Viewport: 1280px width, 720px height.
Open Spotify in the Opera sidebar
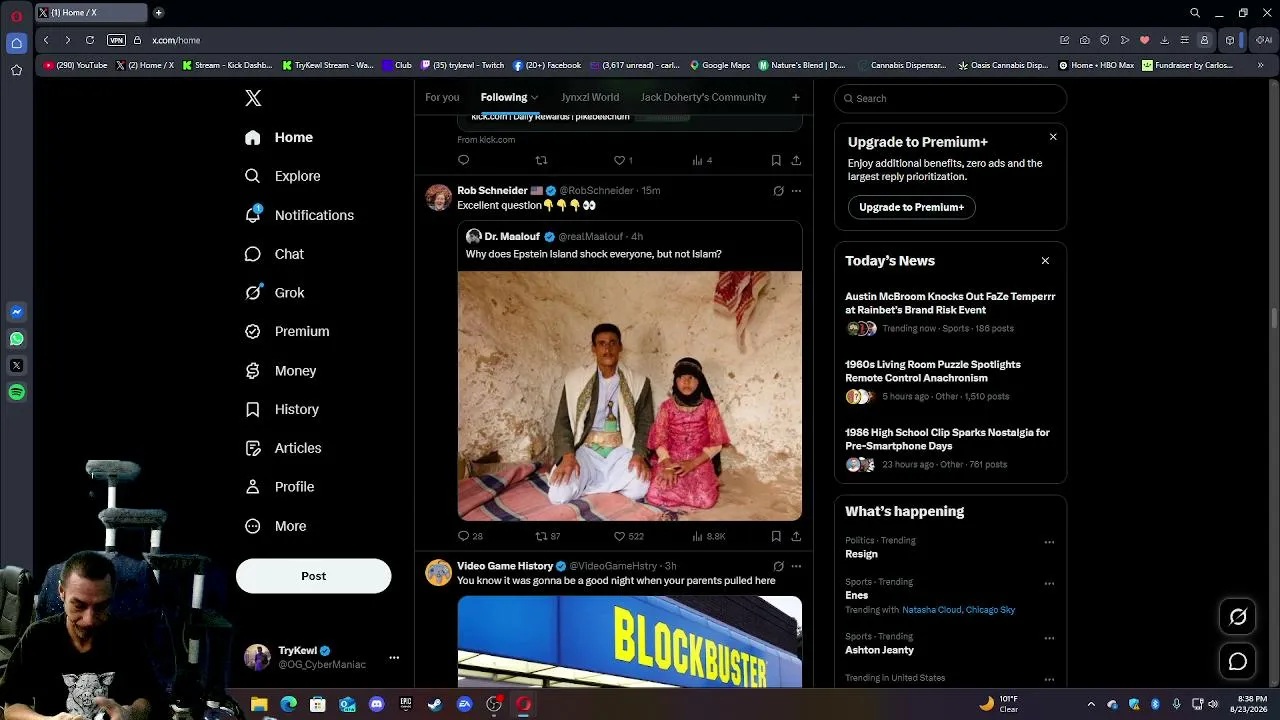pyautogui.click(x=17, y=393)
